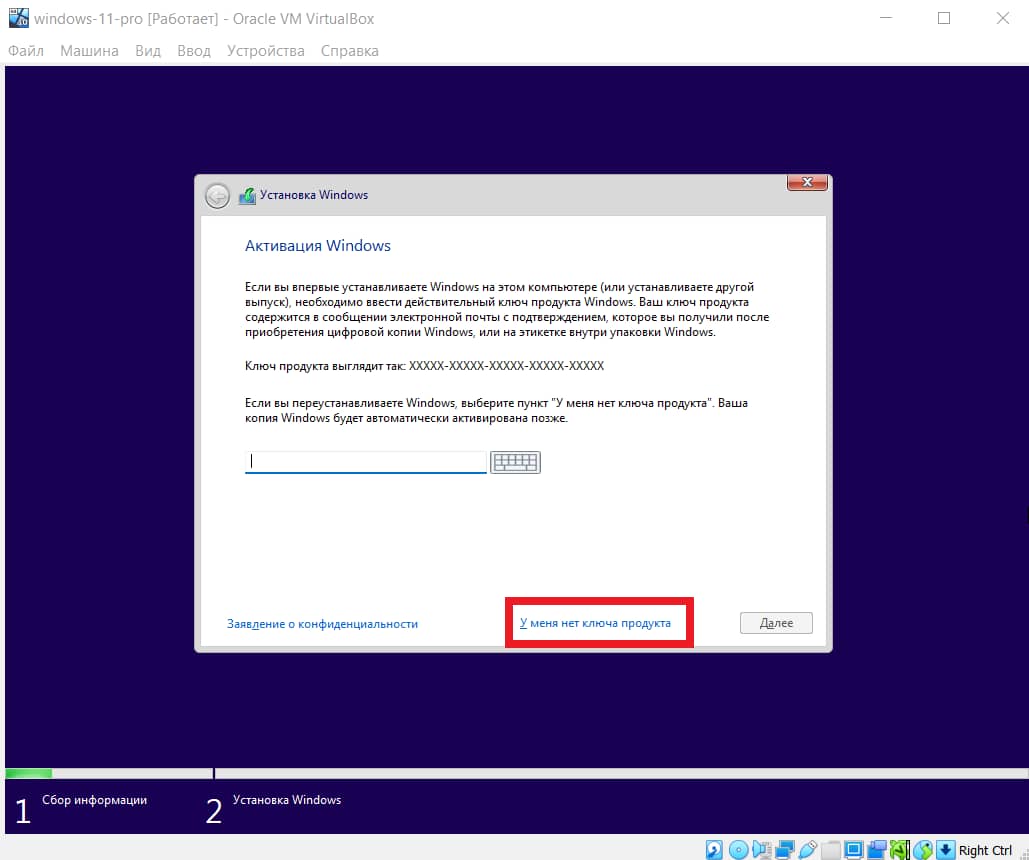Close the Windows Setup dialog
The width and height of the screenshot is (1029, 860).
807,183
